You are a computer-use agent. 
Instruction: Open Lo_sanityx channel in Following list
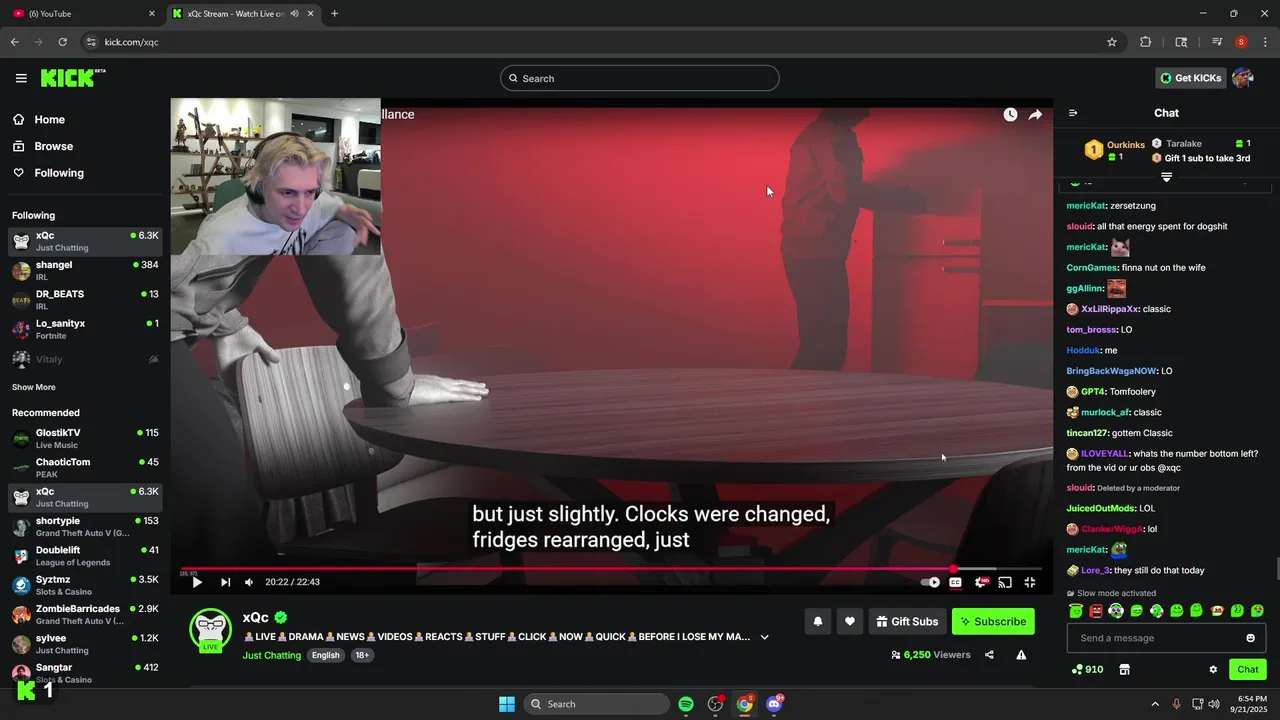tap(85, 329)
